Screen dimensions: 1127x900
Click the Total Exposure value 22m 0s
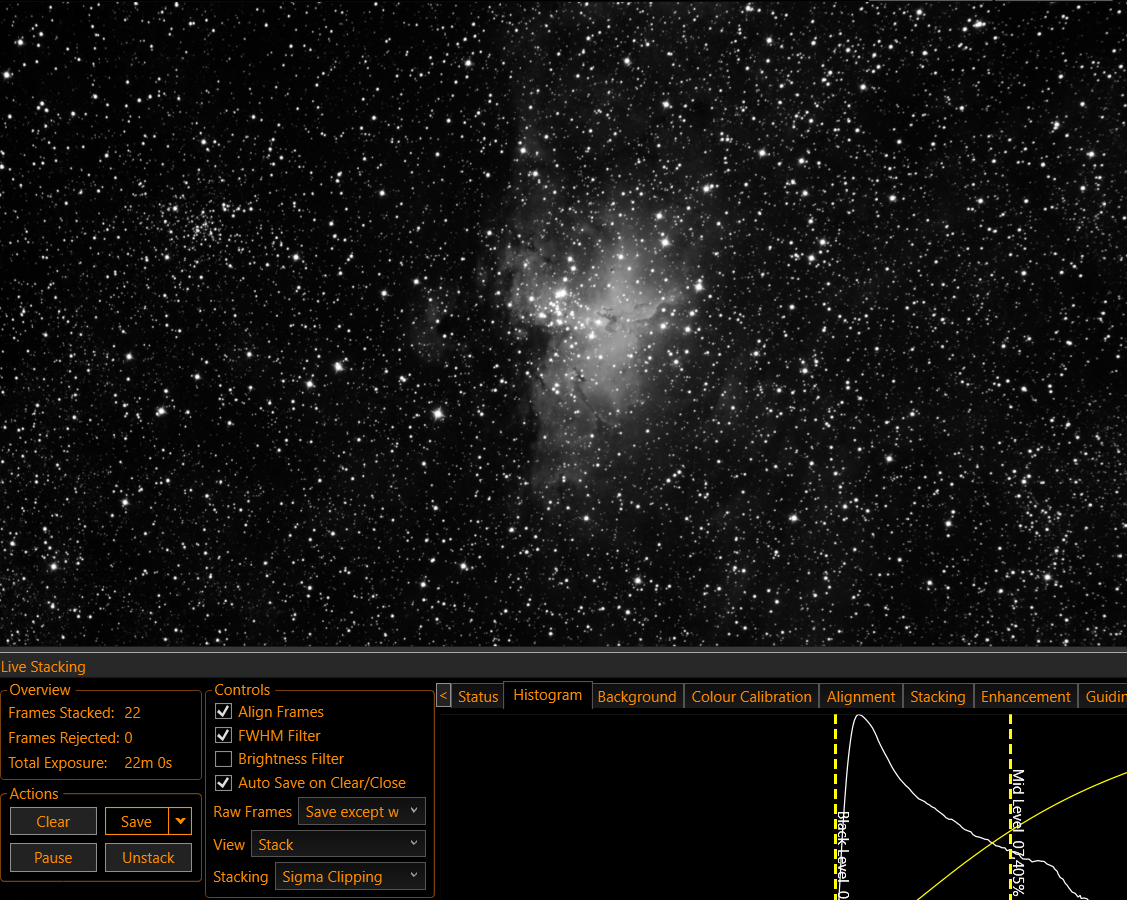coord(148,763)
